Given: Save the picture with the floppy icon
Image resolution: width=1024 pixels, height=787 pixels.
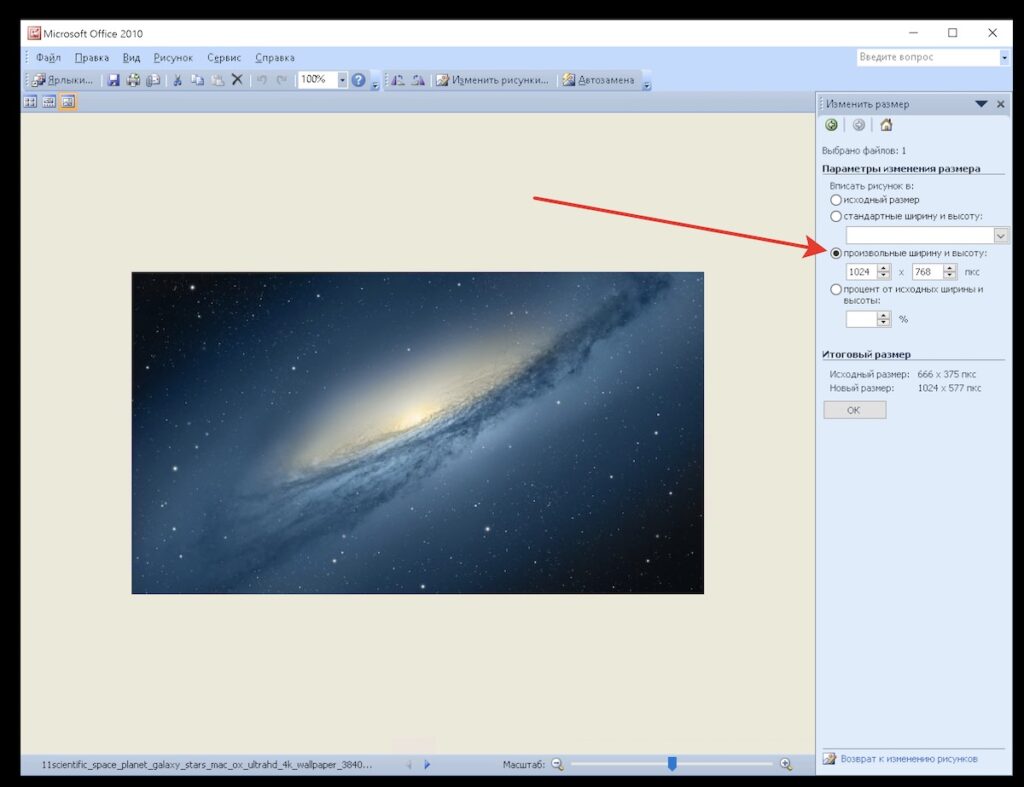Looking at the screenshot, I should (114, 80).
